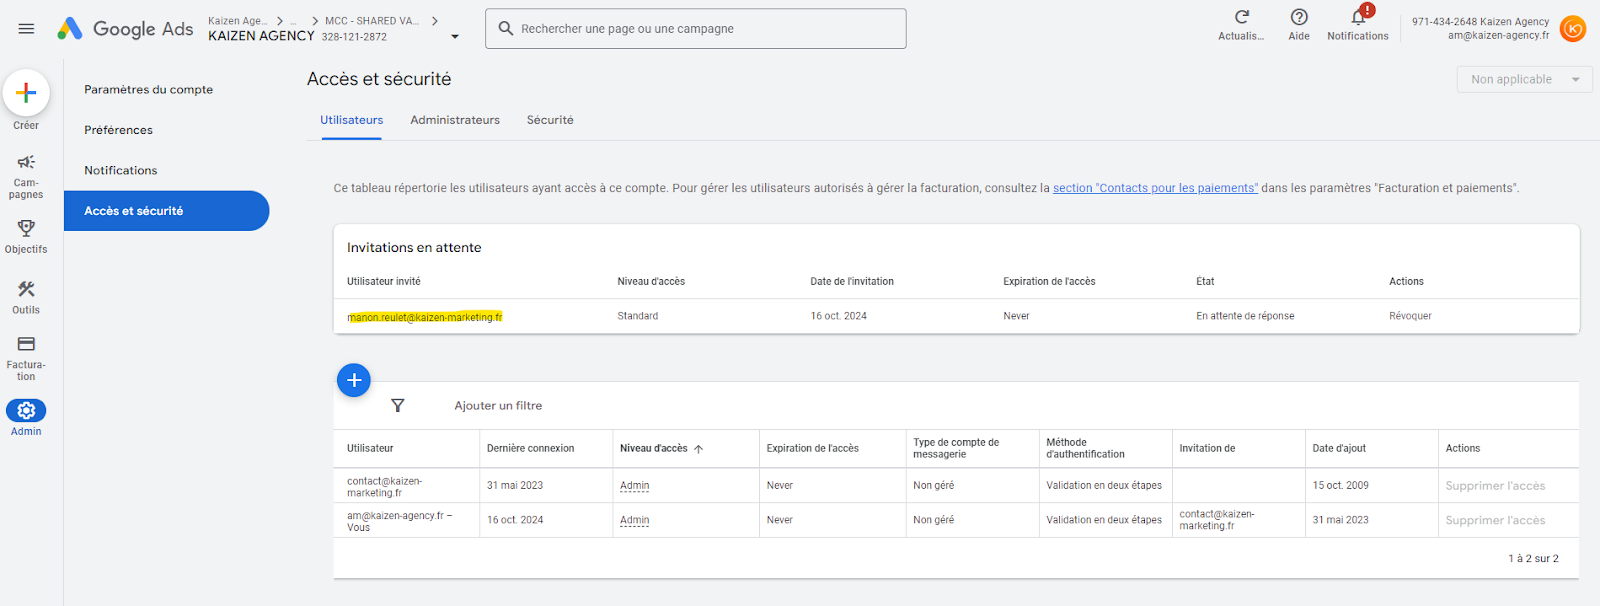Click Invitation de column header

click(1207, 449)
